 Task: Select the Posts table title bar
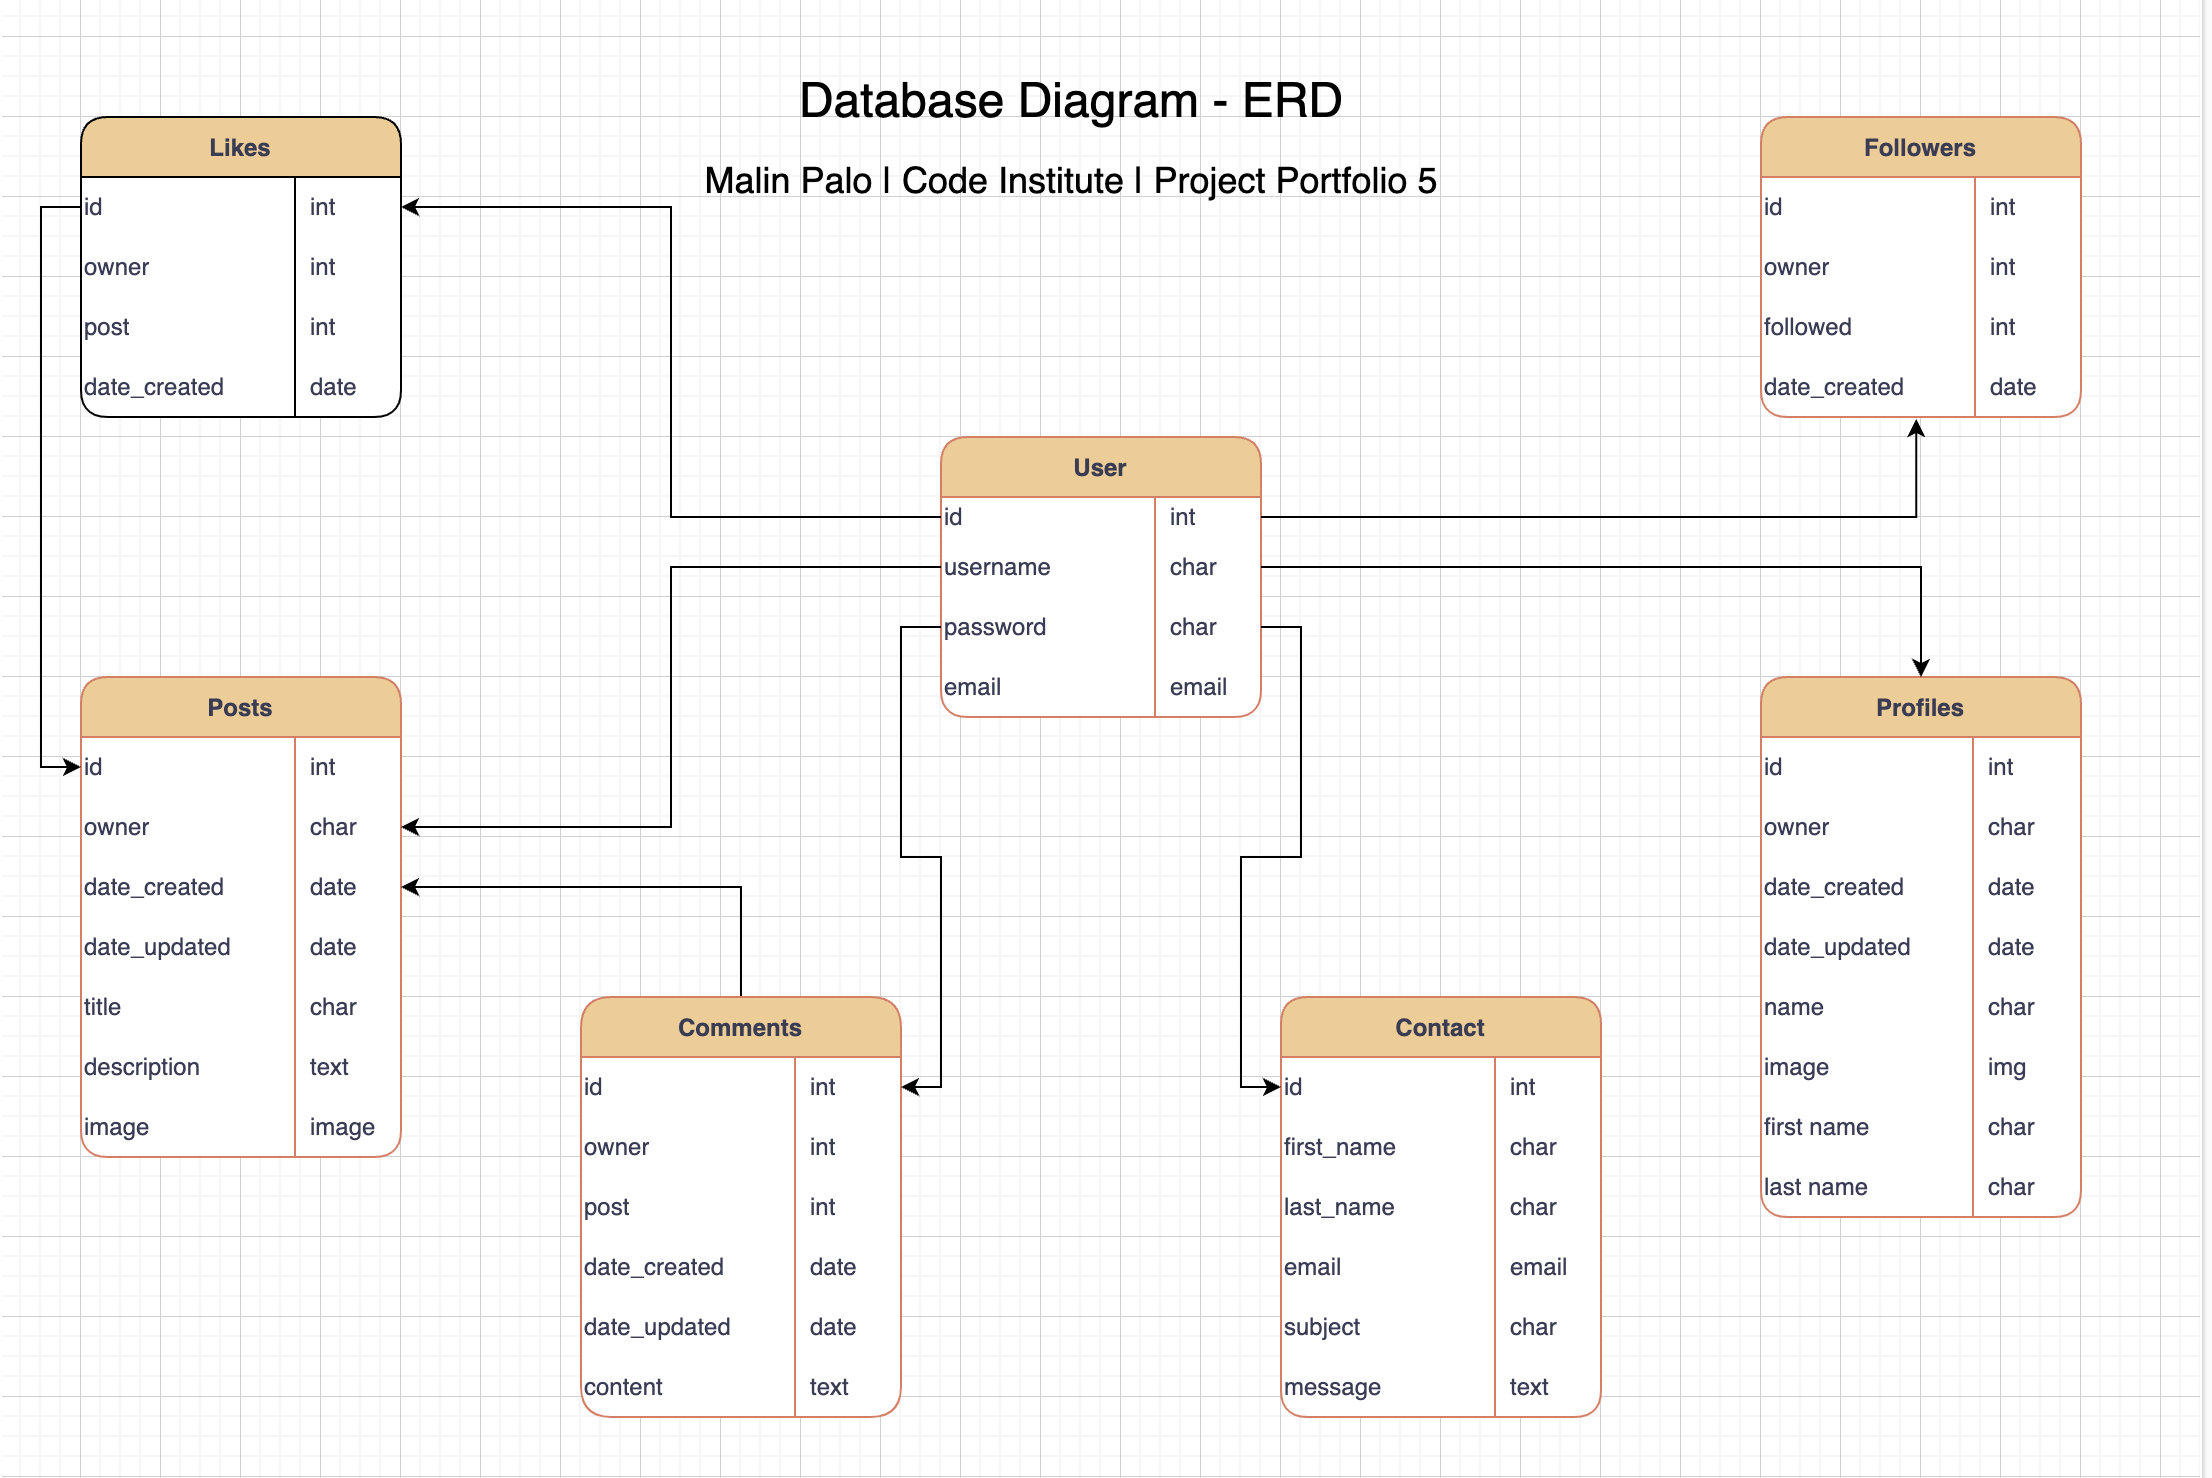click(x=240, y=706)
